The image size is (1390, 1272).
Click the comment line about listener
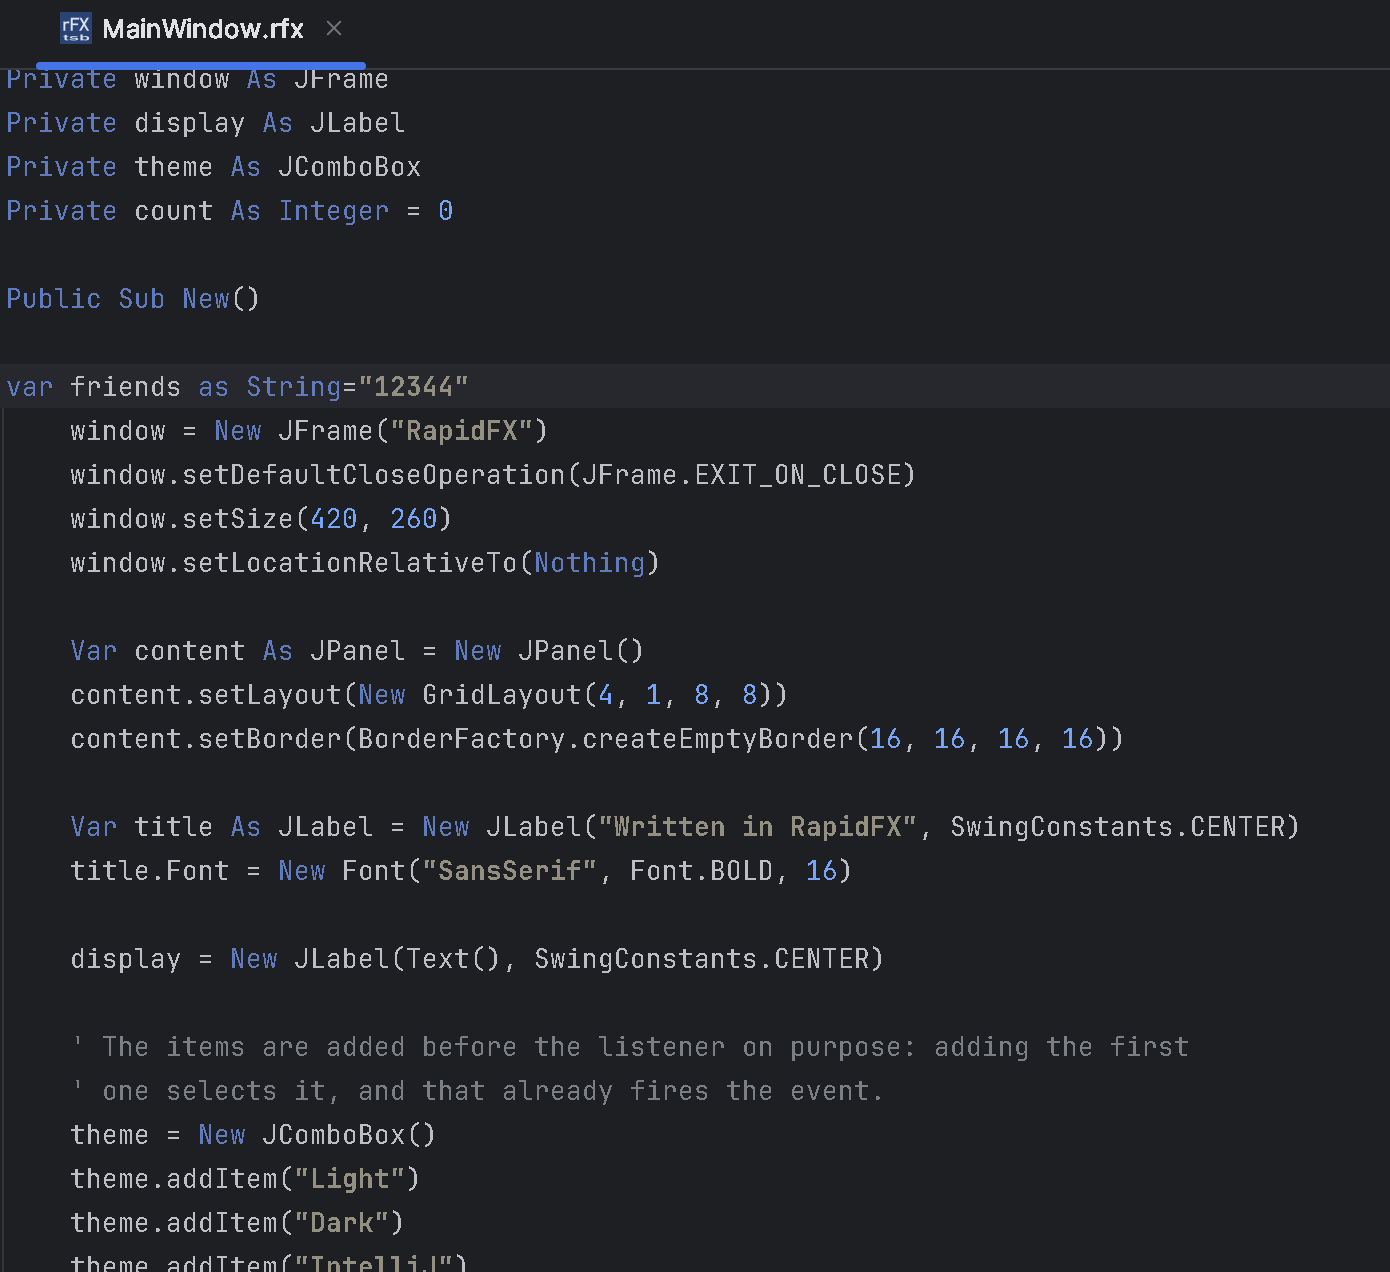click(x=630, y=1047)
